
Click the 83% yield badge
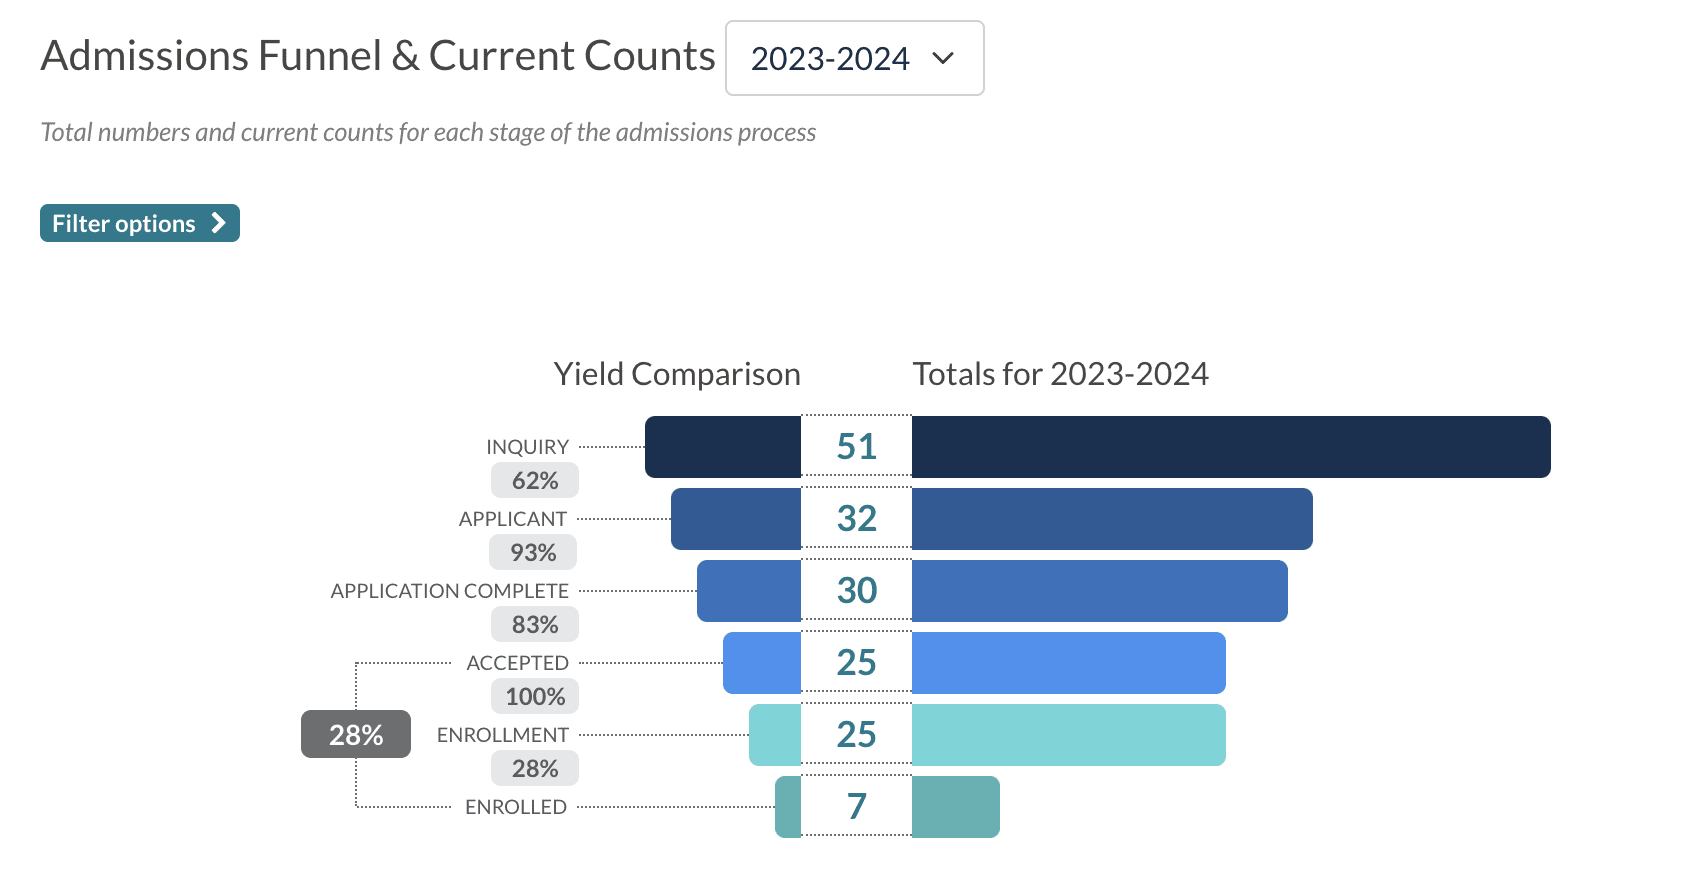click(535, 625)
